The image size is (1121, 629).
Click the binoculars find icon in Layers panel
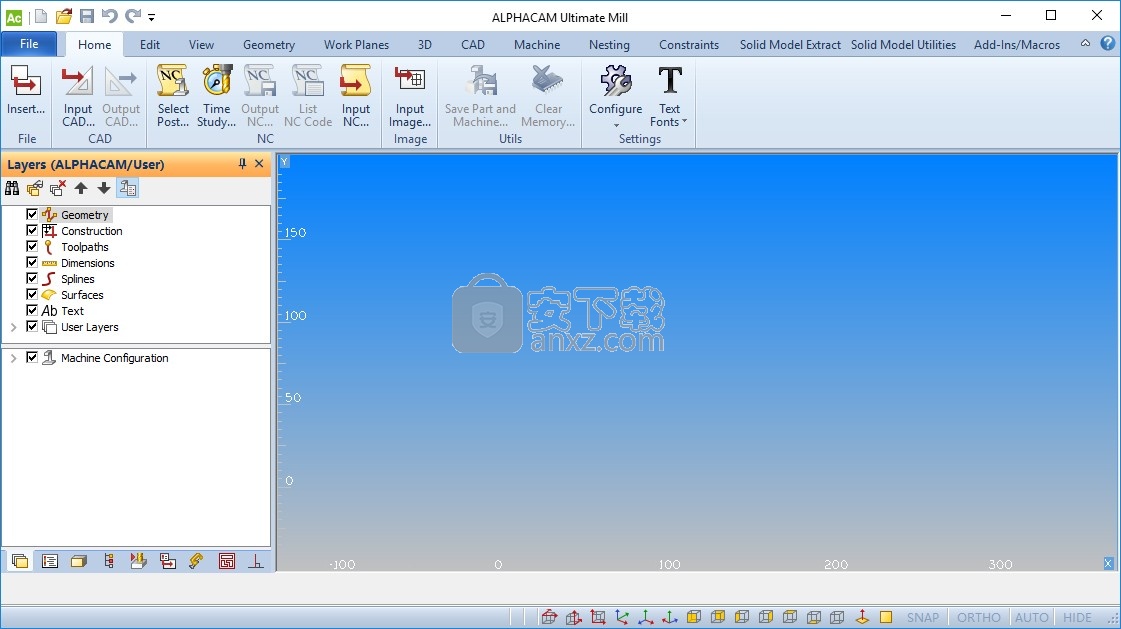click(12, 188)
